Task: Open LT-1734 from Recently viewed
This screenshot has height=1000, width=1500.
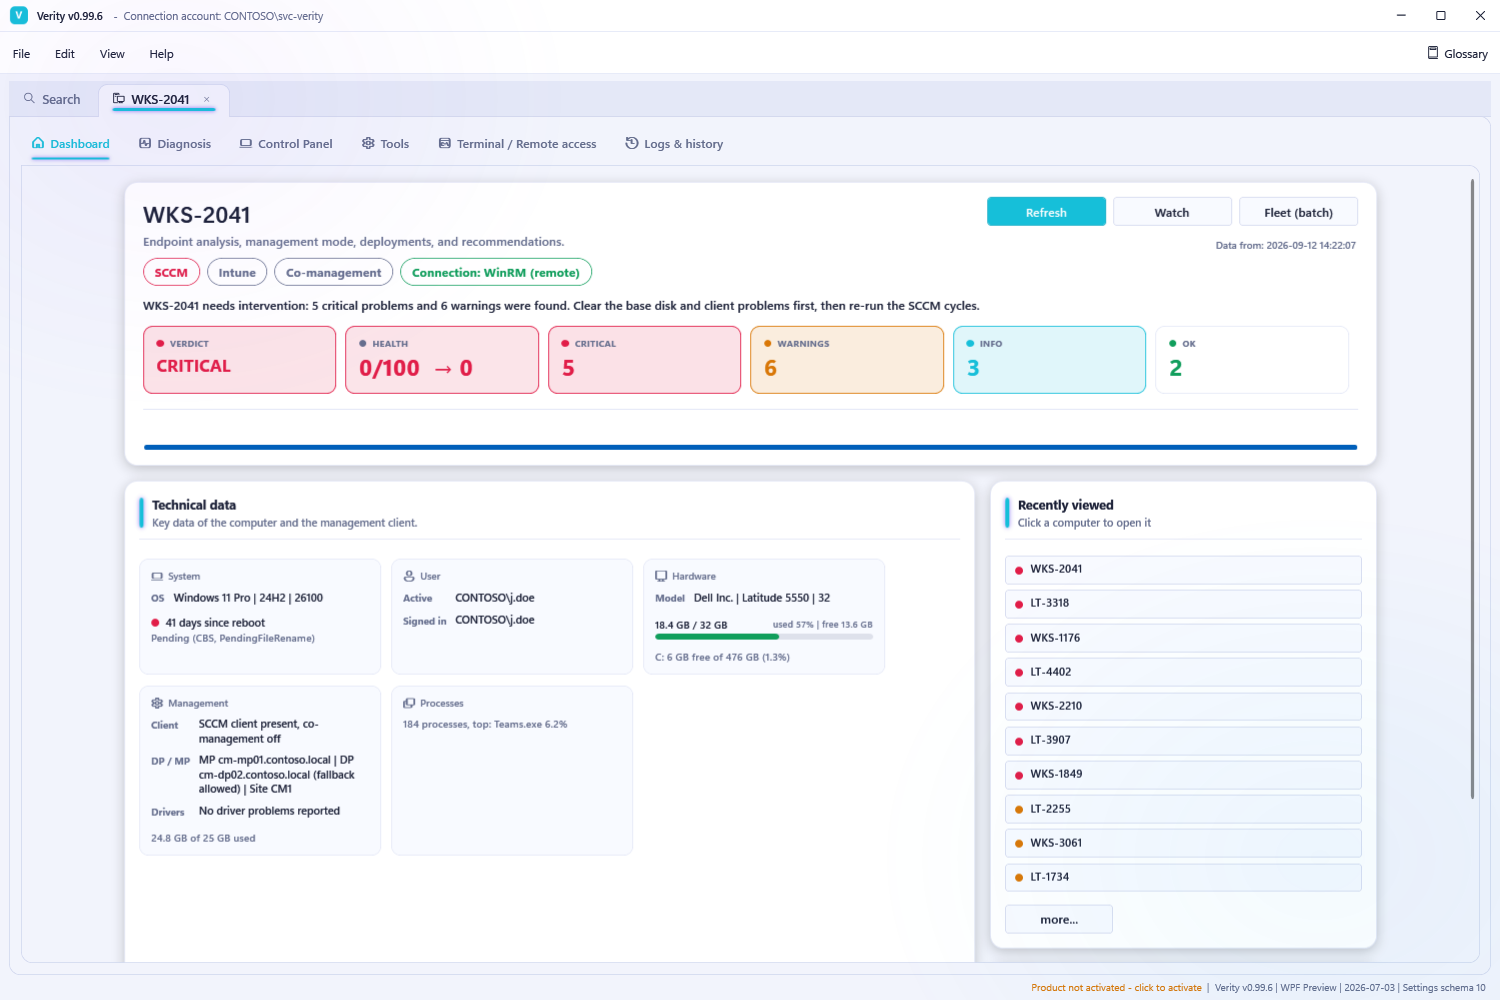Action: pyautogui.click(x=1183, y=878)
